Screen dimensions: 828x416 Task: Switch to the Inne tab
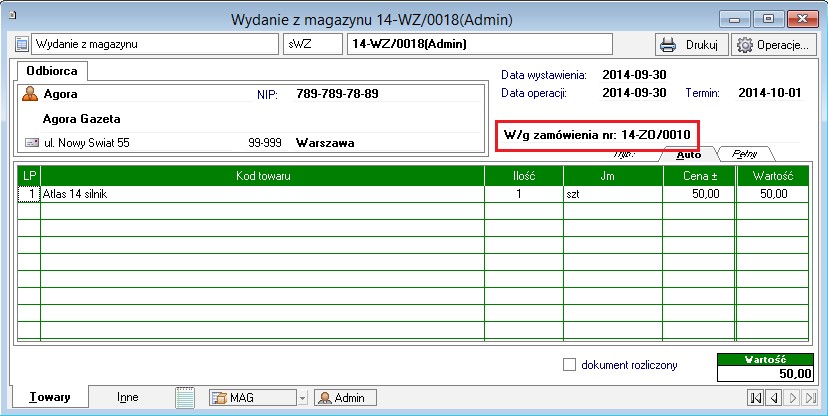pyautogui.click(x=127, y=397)
